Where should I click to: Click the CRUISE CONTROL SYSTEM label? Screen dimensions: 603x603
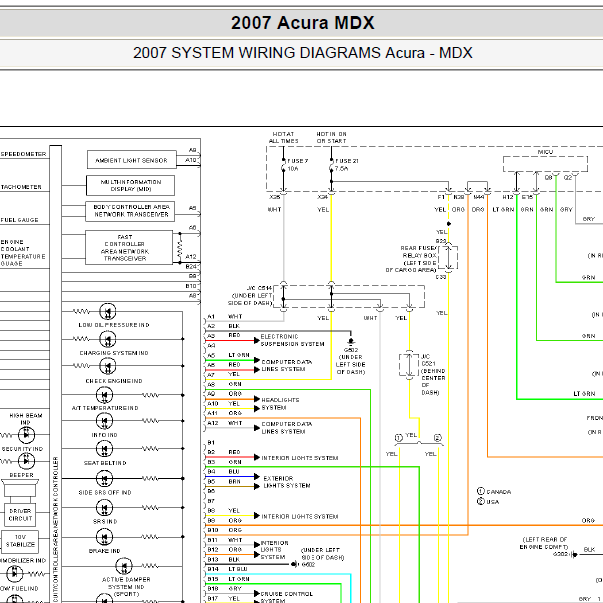coord(287,597)
